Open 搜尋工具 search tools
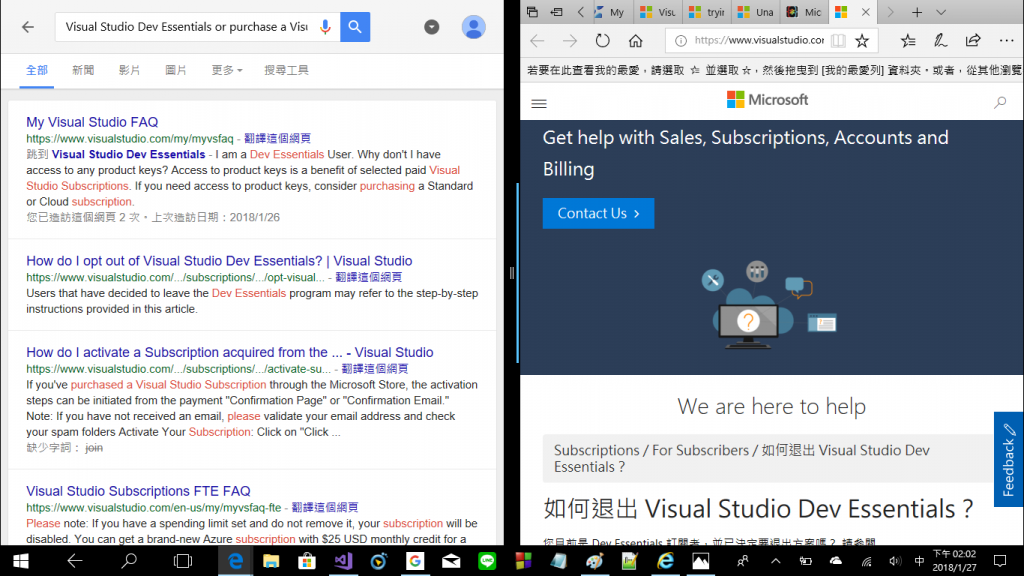The image size is (1024, 576). pos(286,70)
